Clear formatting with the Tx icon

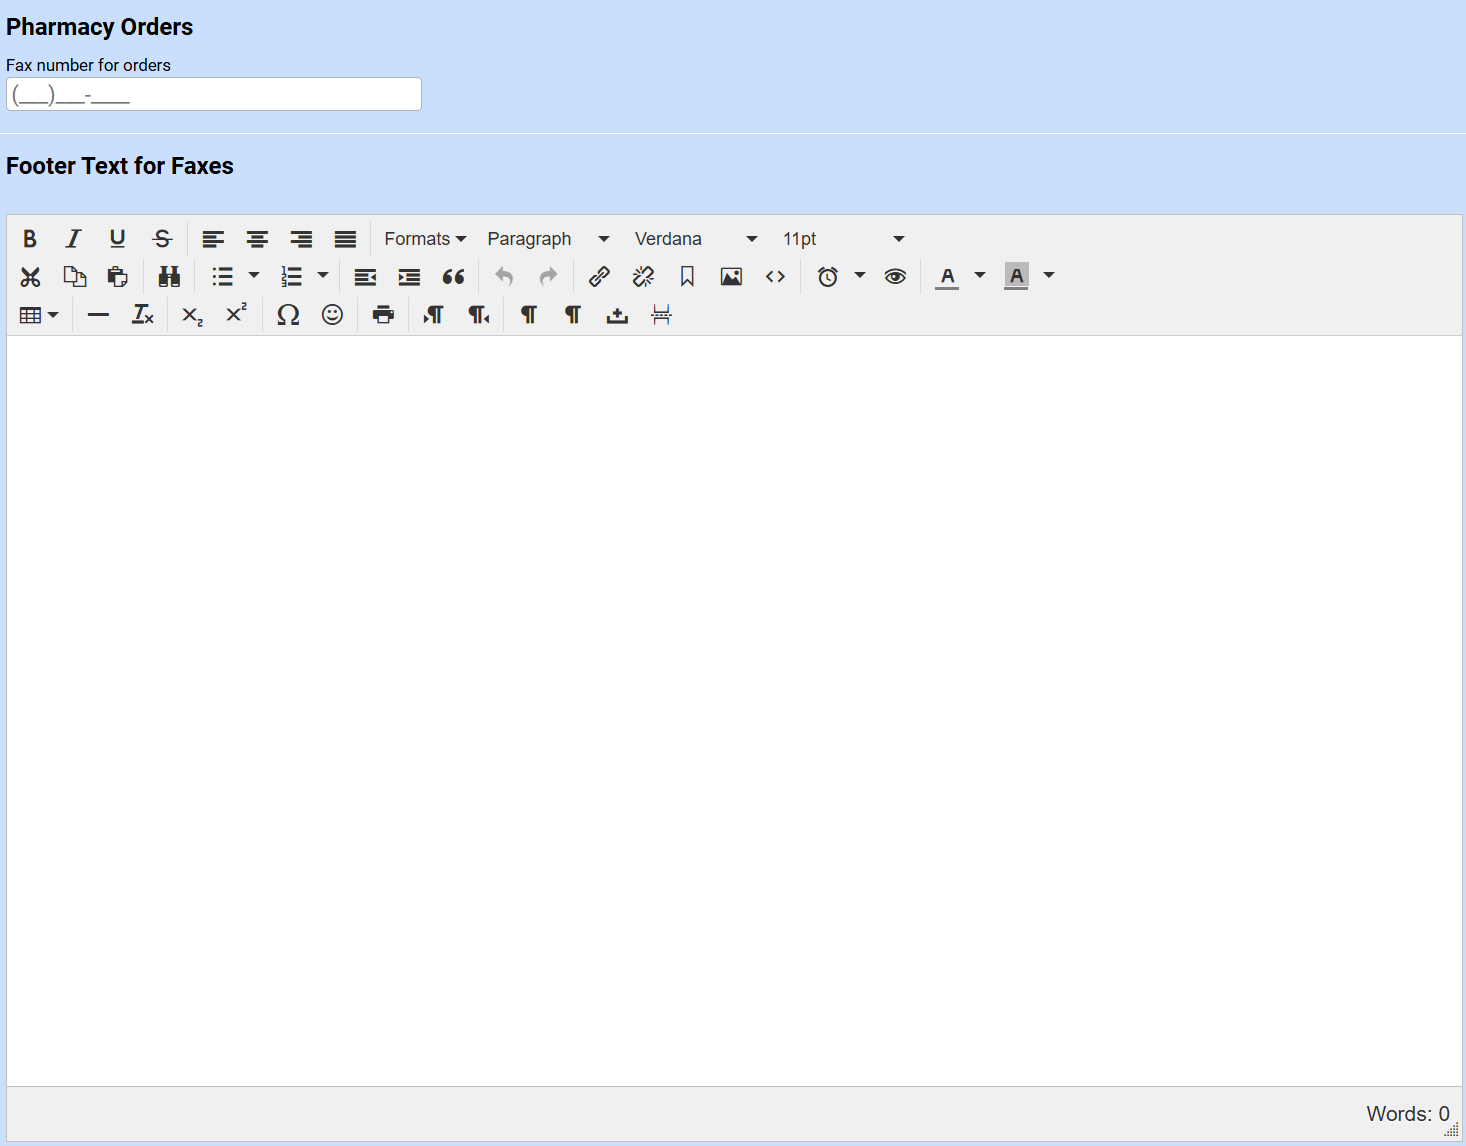tap(142, 315)
